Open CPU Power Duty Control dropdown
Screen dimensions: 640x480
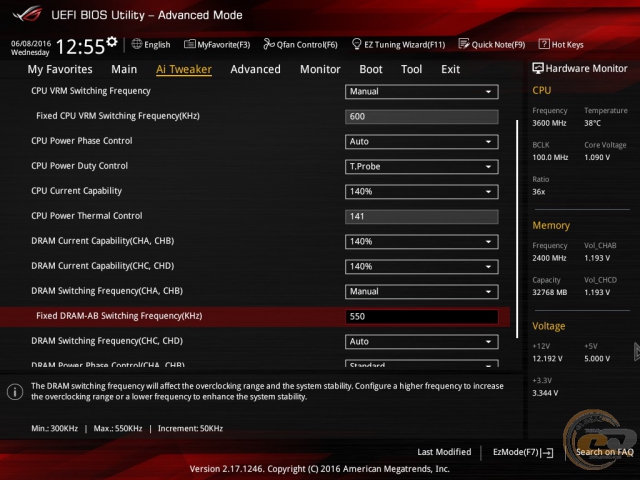click(x=422, y=167)
